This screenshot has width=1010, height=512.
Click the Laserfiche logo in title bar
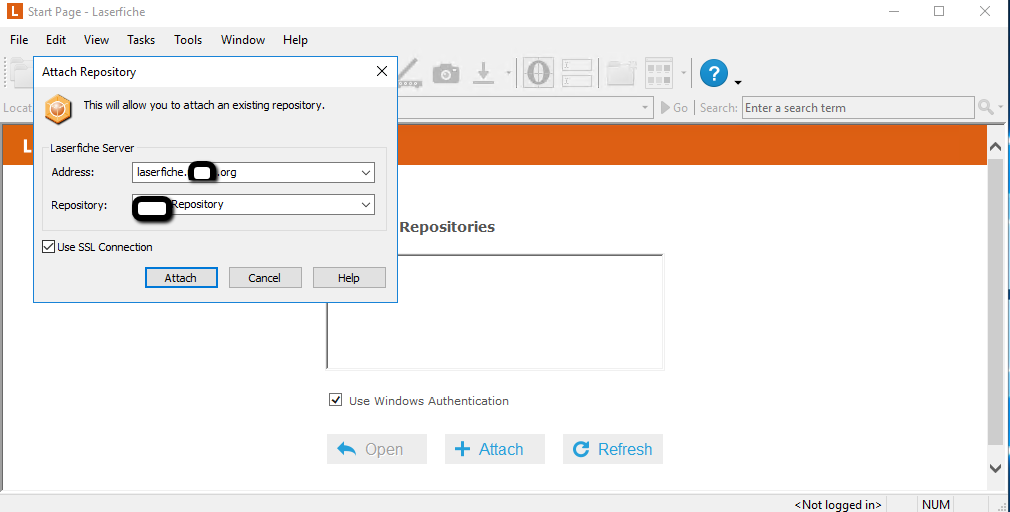tap(14, 11)
